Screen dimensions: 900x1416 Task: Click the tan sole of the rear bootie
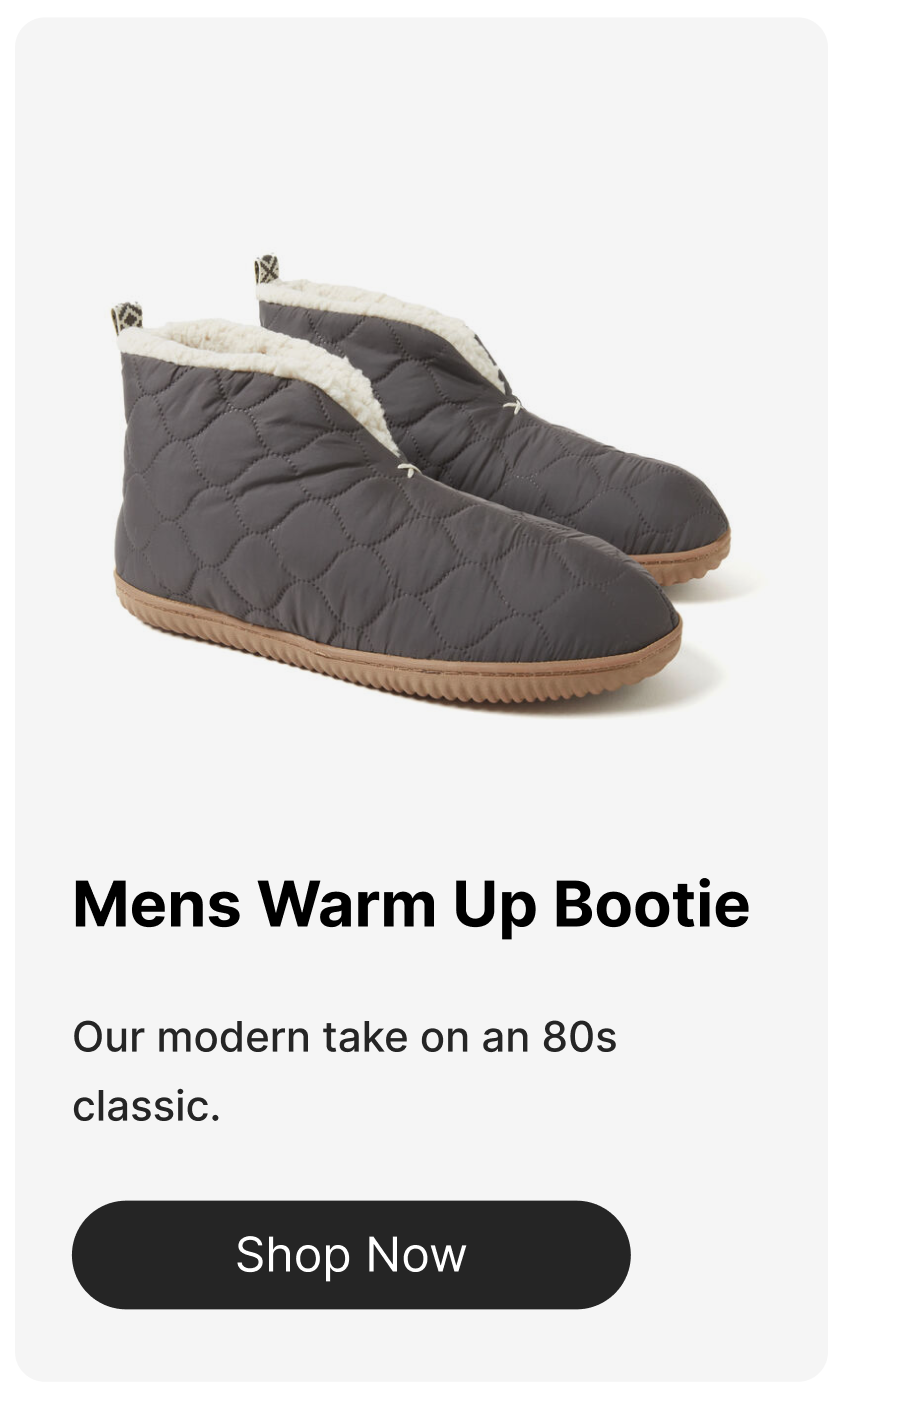tap(690, 562)
